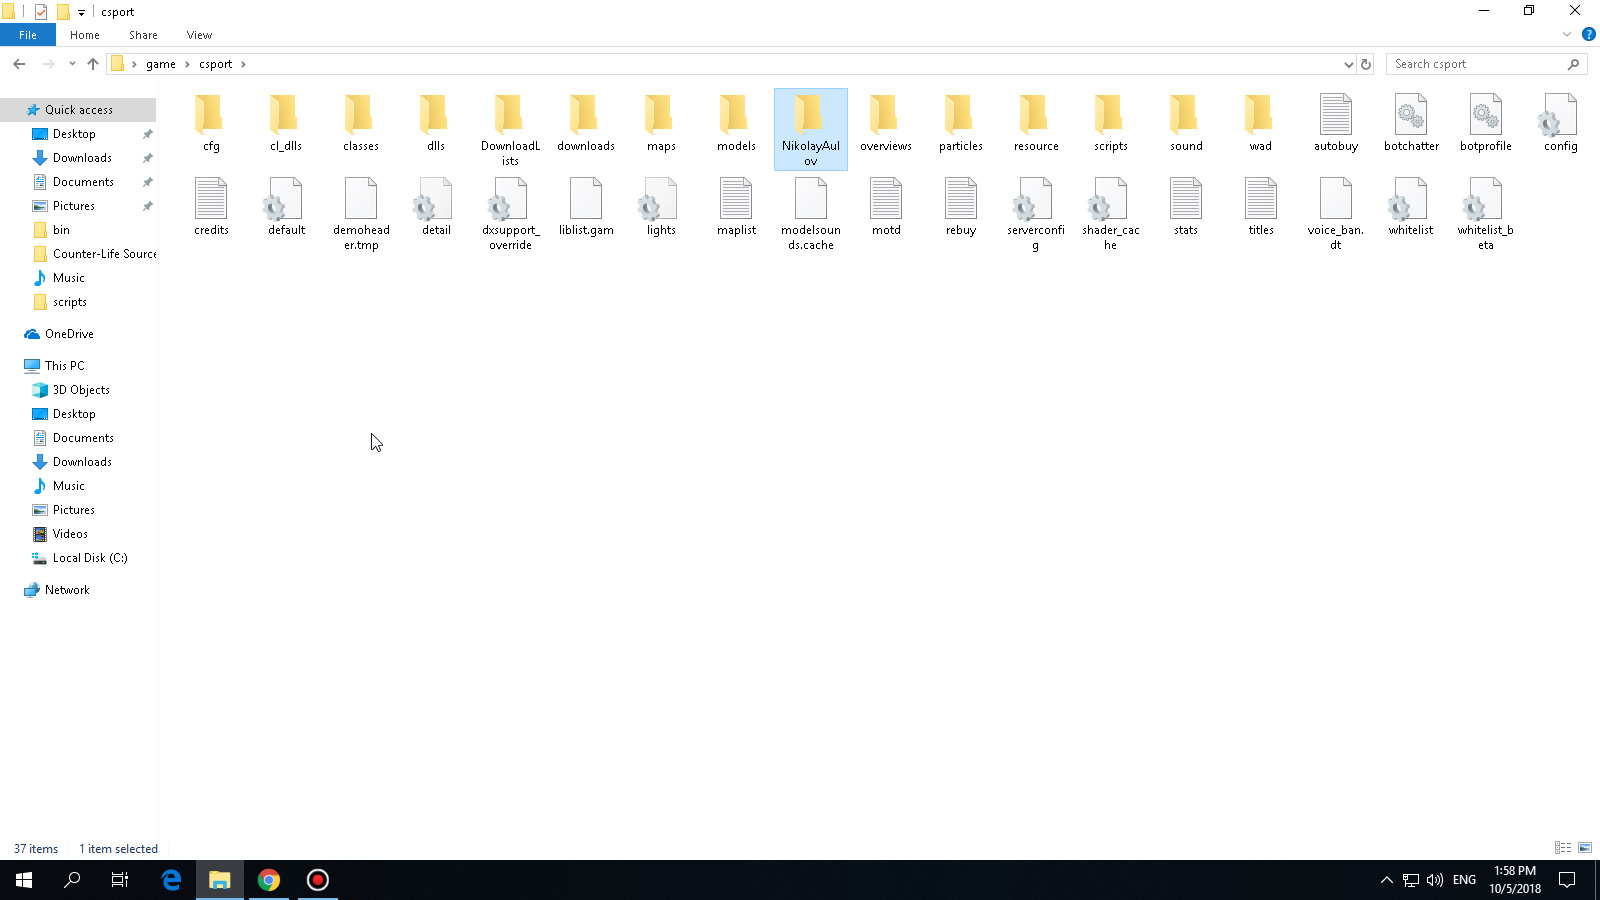Open the Help question mark icon

(x=1588, y=34)
